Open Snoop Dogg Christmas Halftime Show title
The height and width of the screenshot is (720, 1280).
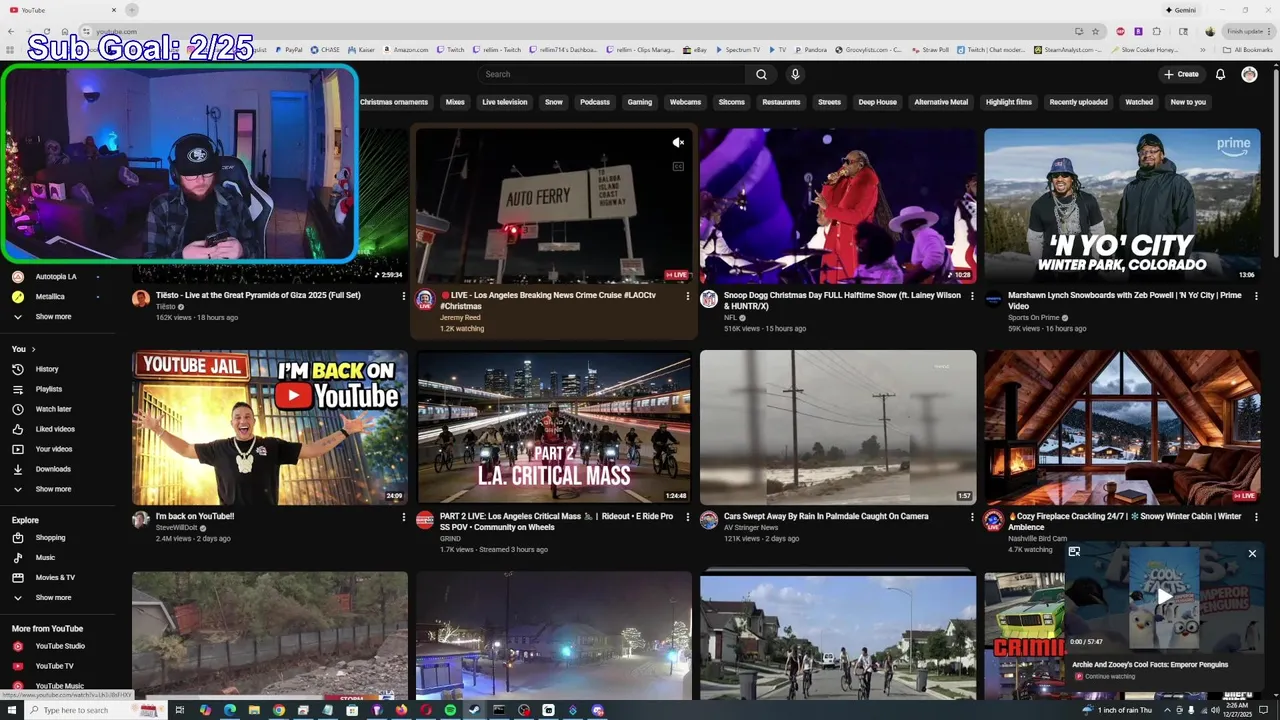click(842, 301)
